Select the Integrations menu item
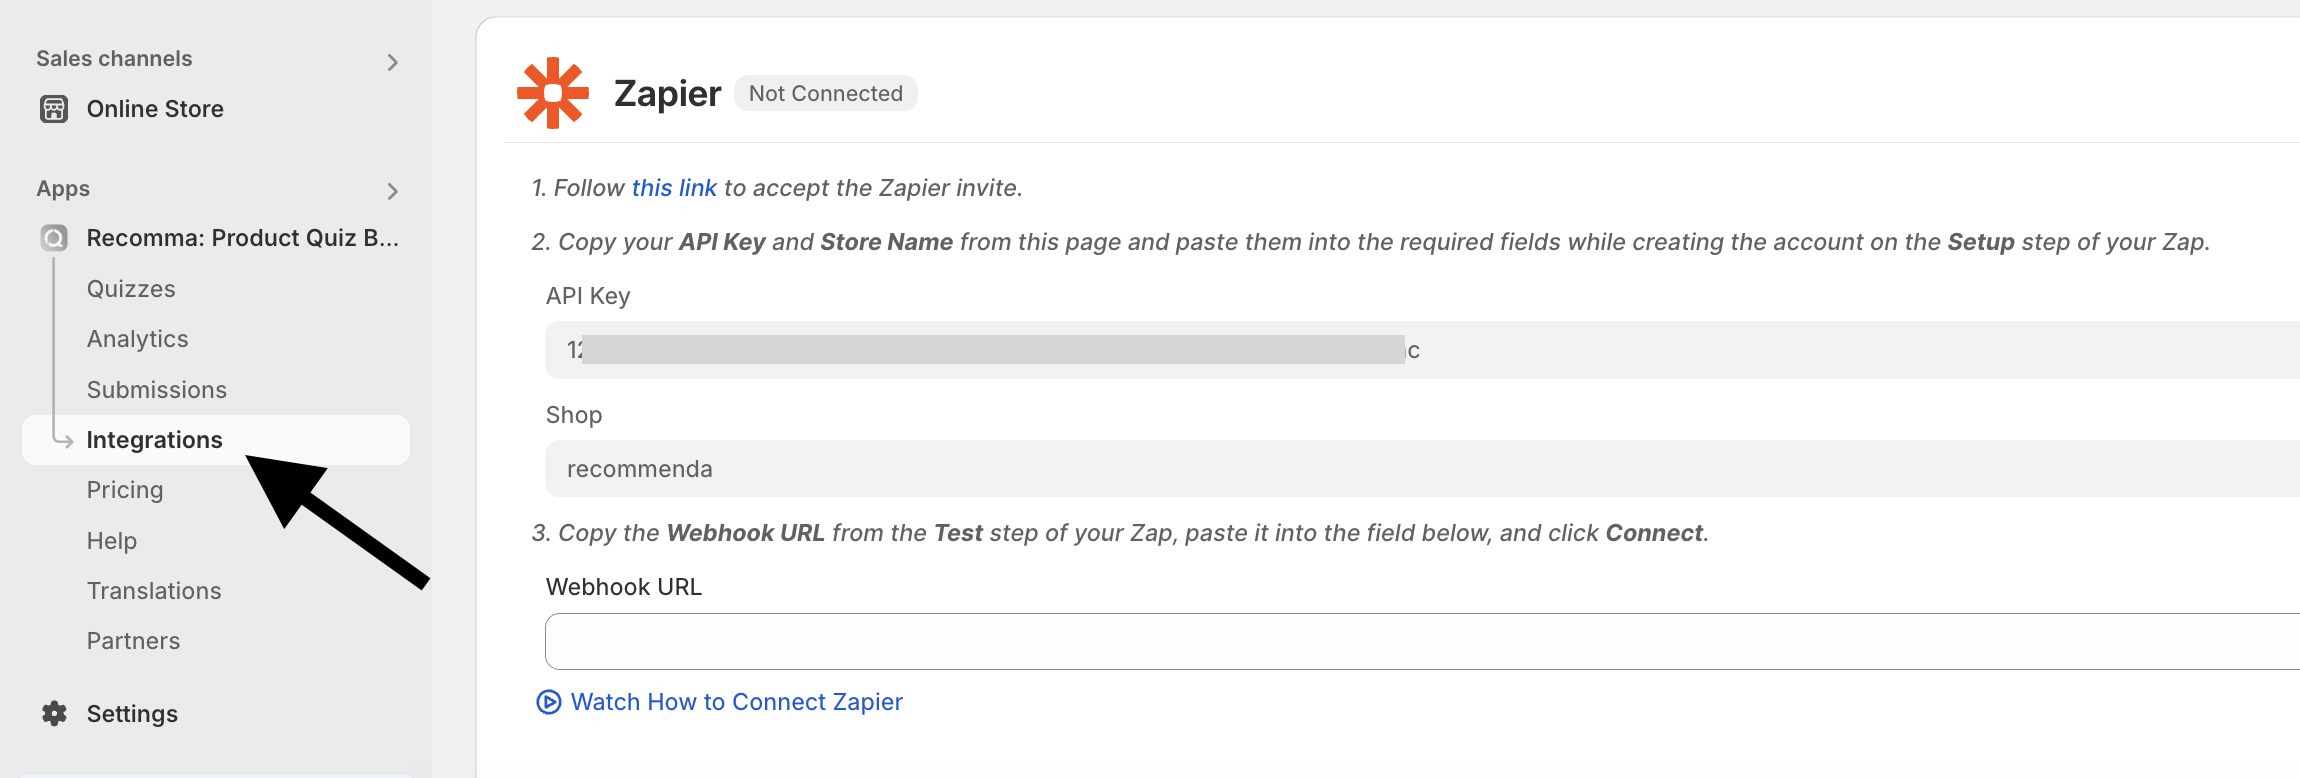 coord(155,439)
